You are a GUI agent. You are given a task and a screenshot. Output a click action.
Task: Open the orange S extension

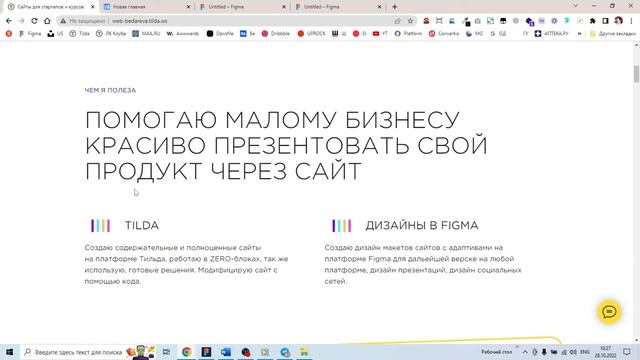tap(426, 21)
